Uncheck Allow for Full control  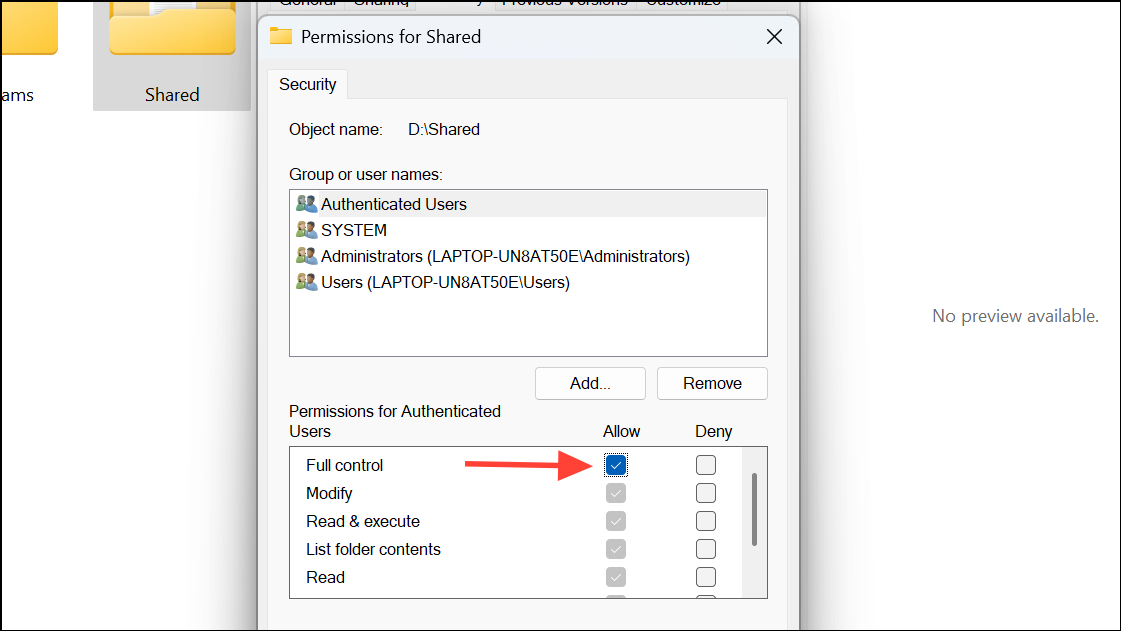(x=616, y=465)
